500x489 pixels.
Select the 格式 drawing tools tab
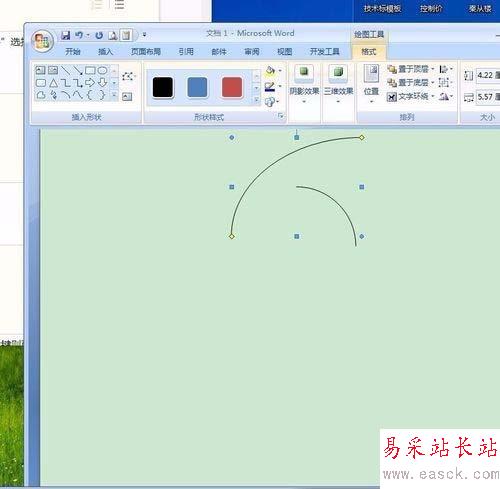pos(369,51)
